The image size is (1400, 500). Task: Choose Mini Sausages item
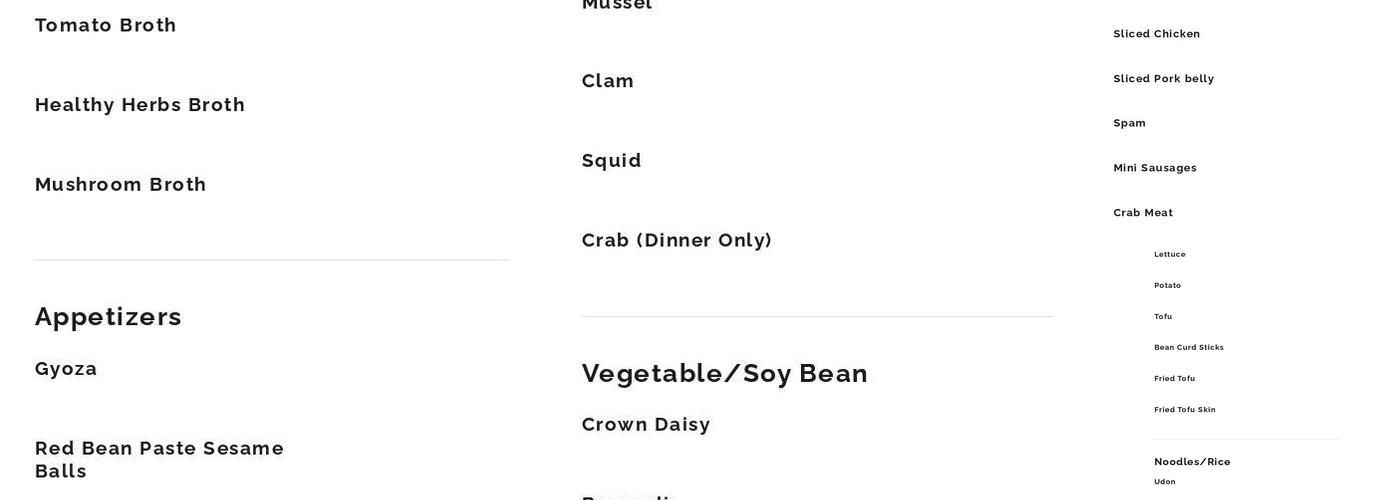click(1155, 168)
